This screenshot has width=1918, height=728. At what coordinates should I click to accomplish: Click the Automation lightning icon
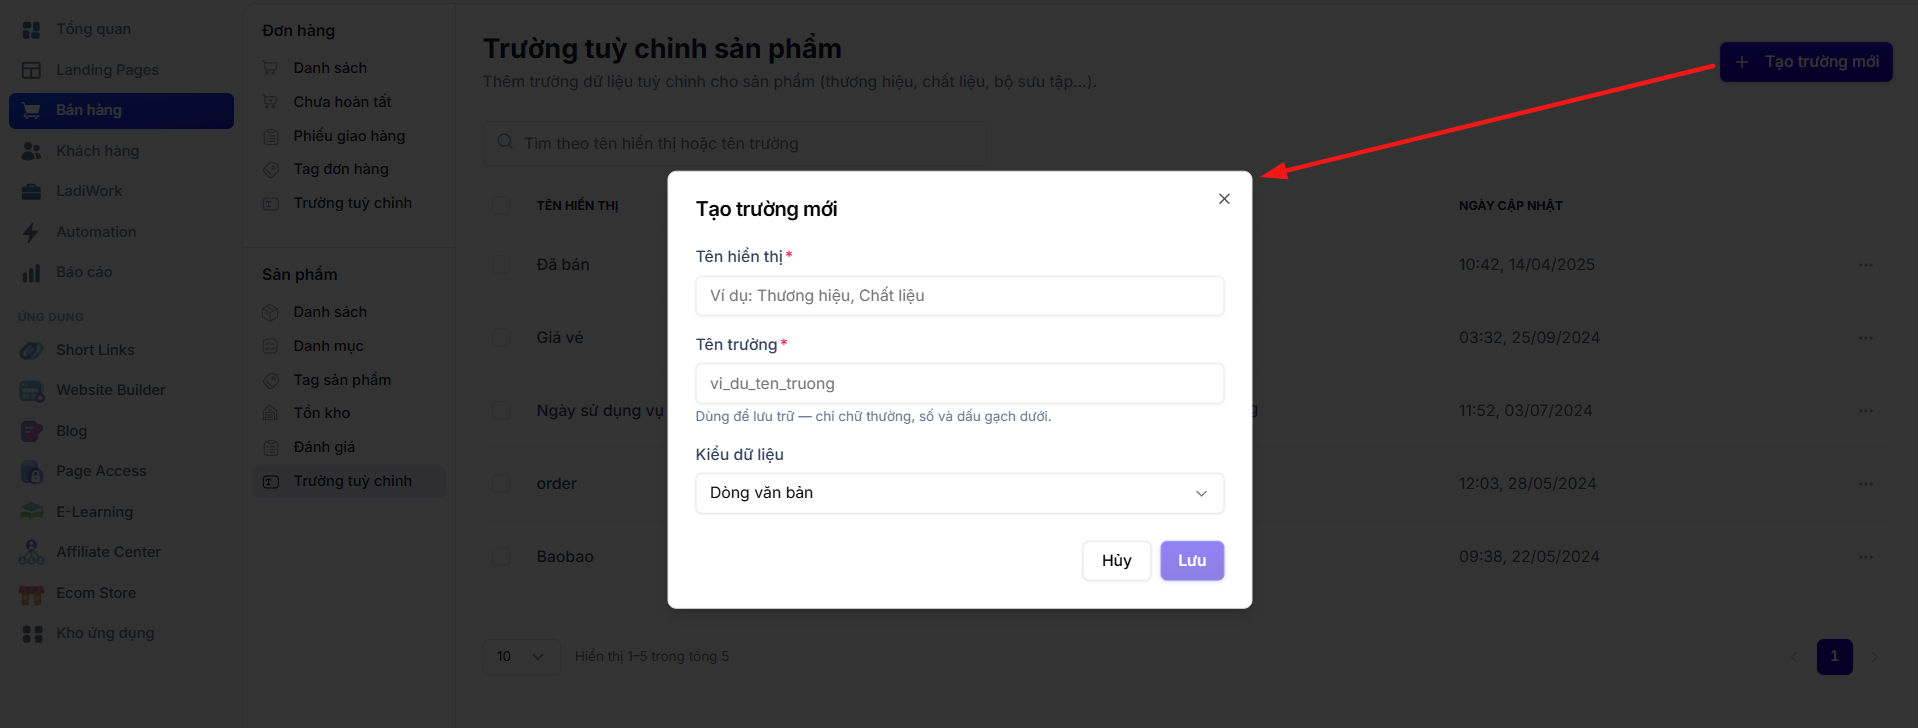[x=31, y=232]
